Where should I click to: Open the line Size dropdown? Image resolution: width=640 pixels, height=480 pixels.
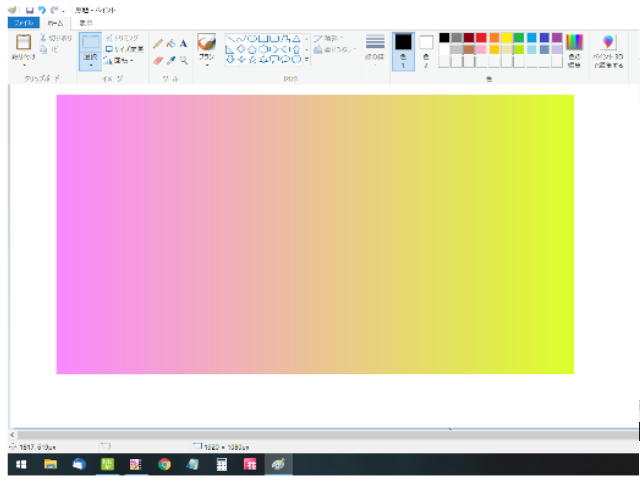[375, 49]
